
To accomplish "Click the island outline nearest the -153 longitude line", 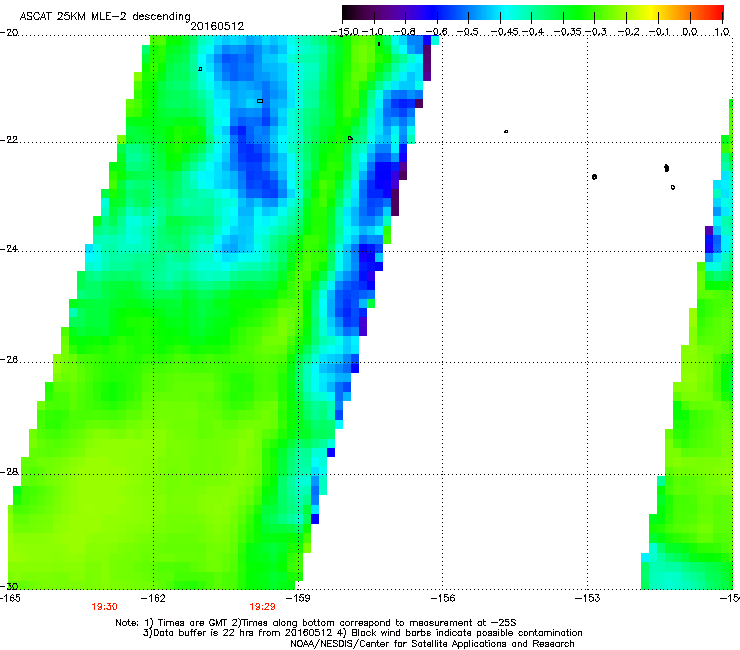I will point(594,177).
